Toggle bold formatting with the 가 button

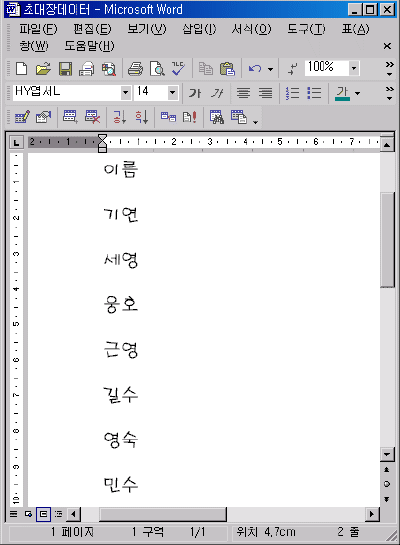coord(195,93)
